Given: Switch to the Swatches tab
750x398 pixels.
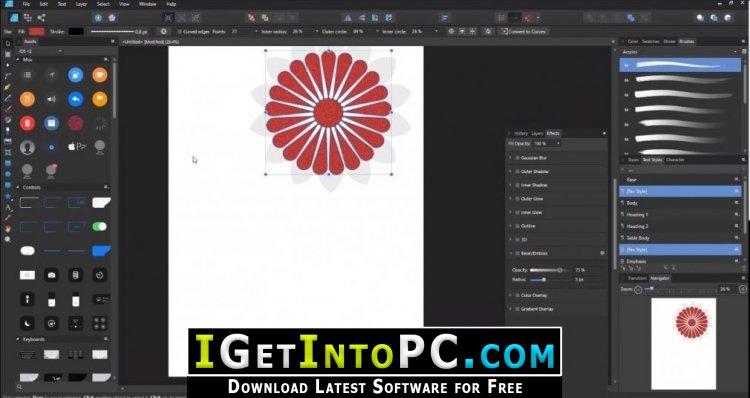Looking at the screenshot, I should point(651,42).
